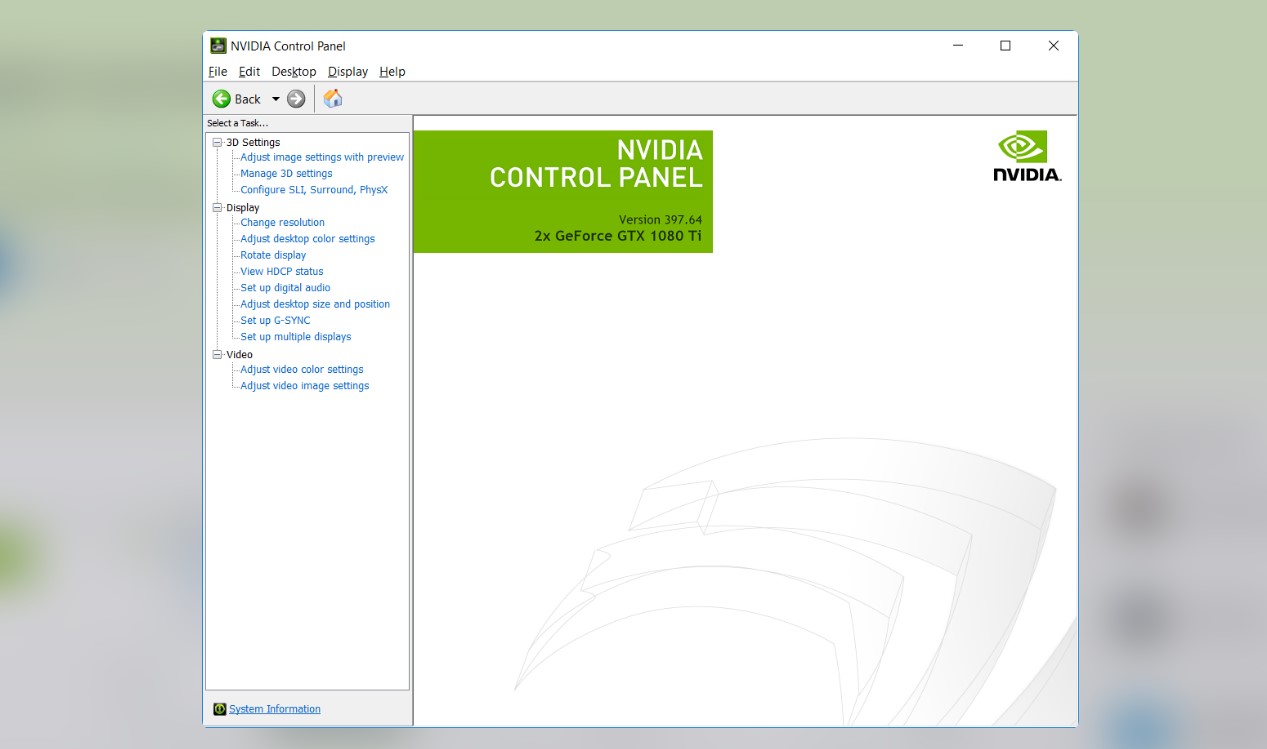This screenshot has height=749, width=1267.
Task: Click the 3D Settings category label
Action: [x=253, y=143]
